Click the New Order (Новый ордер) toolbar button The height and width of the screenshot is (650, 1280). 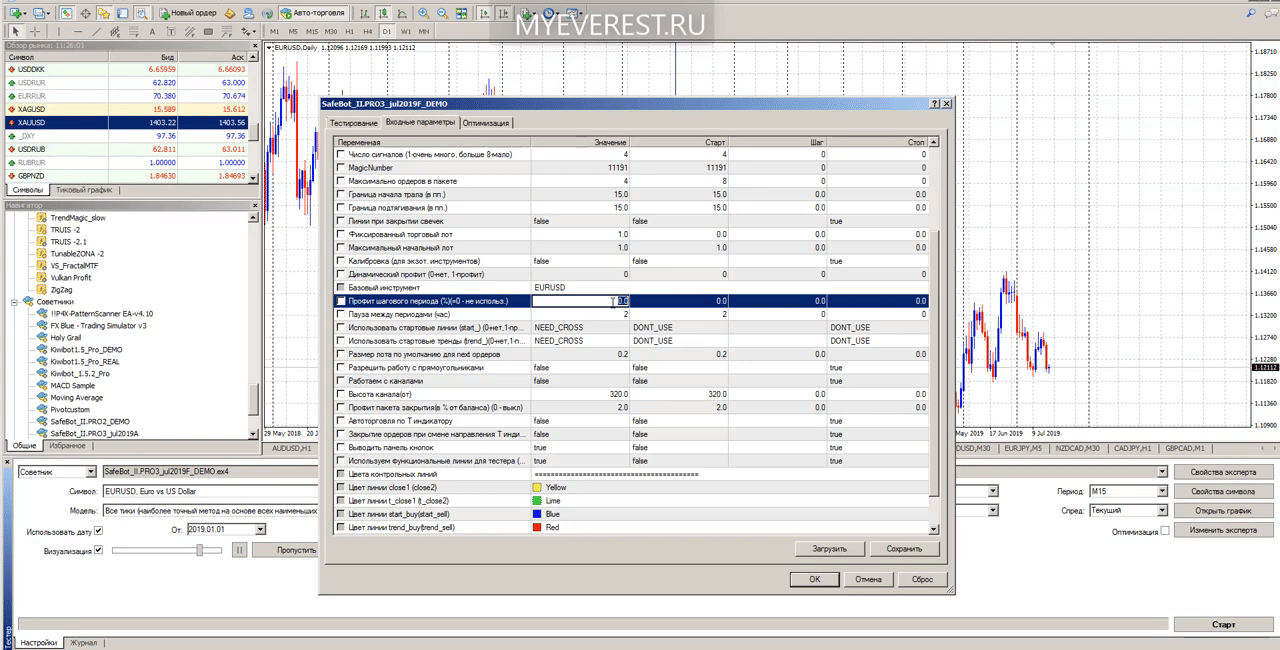(x=187, y=13)
